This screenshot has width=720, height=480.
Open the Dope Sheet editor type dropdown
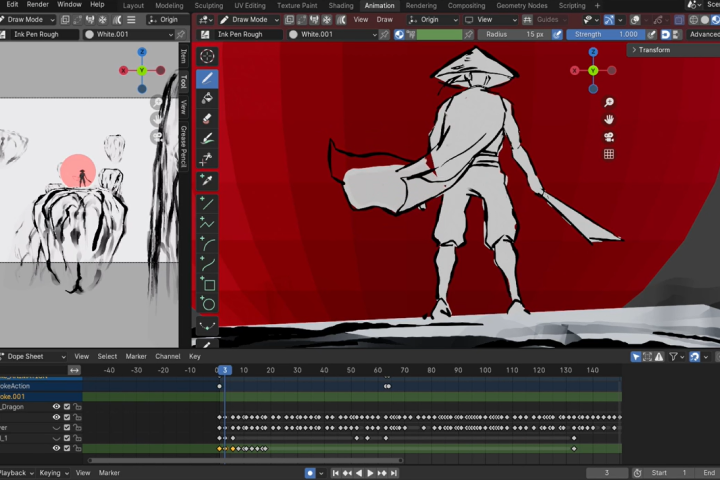pyautogui.click(x=33, y=356)
